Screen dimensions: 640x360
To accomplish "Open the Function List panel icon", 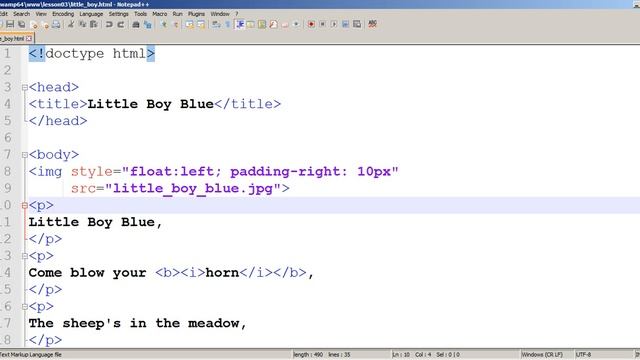I will coord(273,24).
